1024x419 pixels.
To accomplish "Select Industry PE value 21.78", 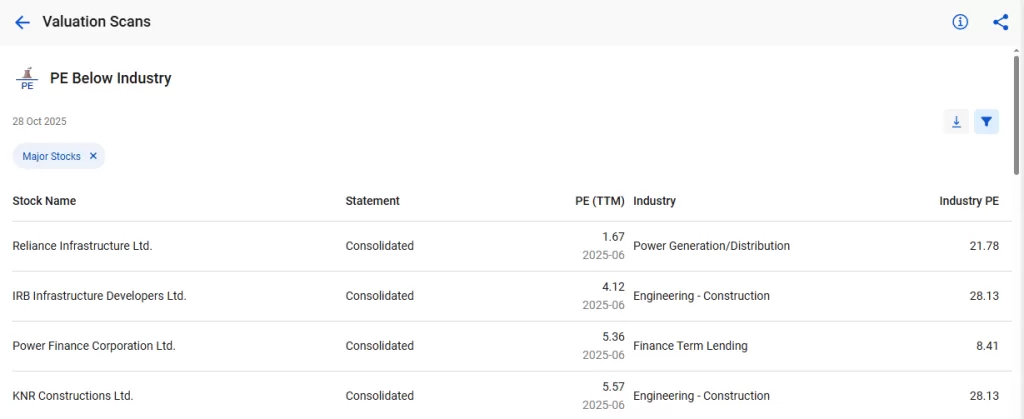I will (984, 246).
